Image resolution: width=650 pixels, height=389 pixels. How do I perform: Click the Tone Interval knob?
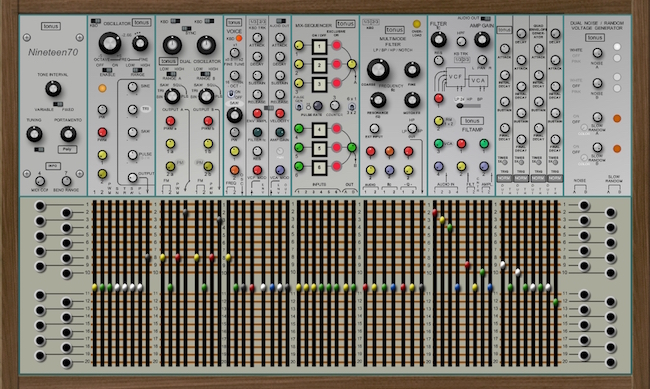(x=53, y=89)
